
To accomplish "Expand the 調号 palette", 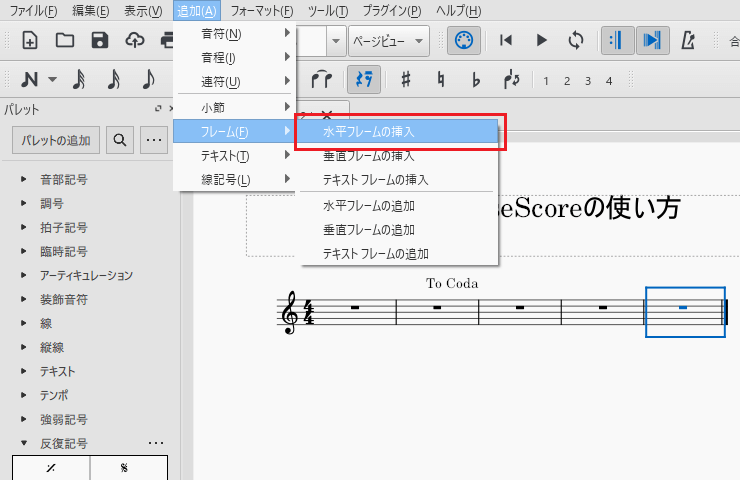I will pos(24,203).
